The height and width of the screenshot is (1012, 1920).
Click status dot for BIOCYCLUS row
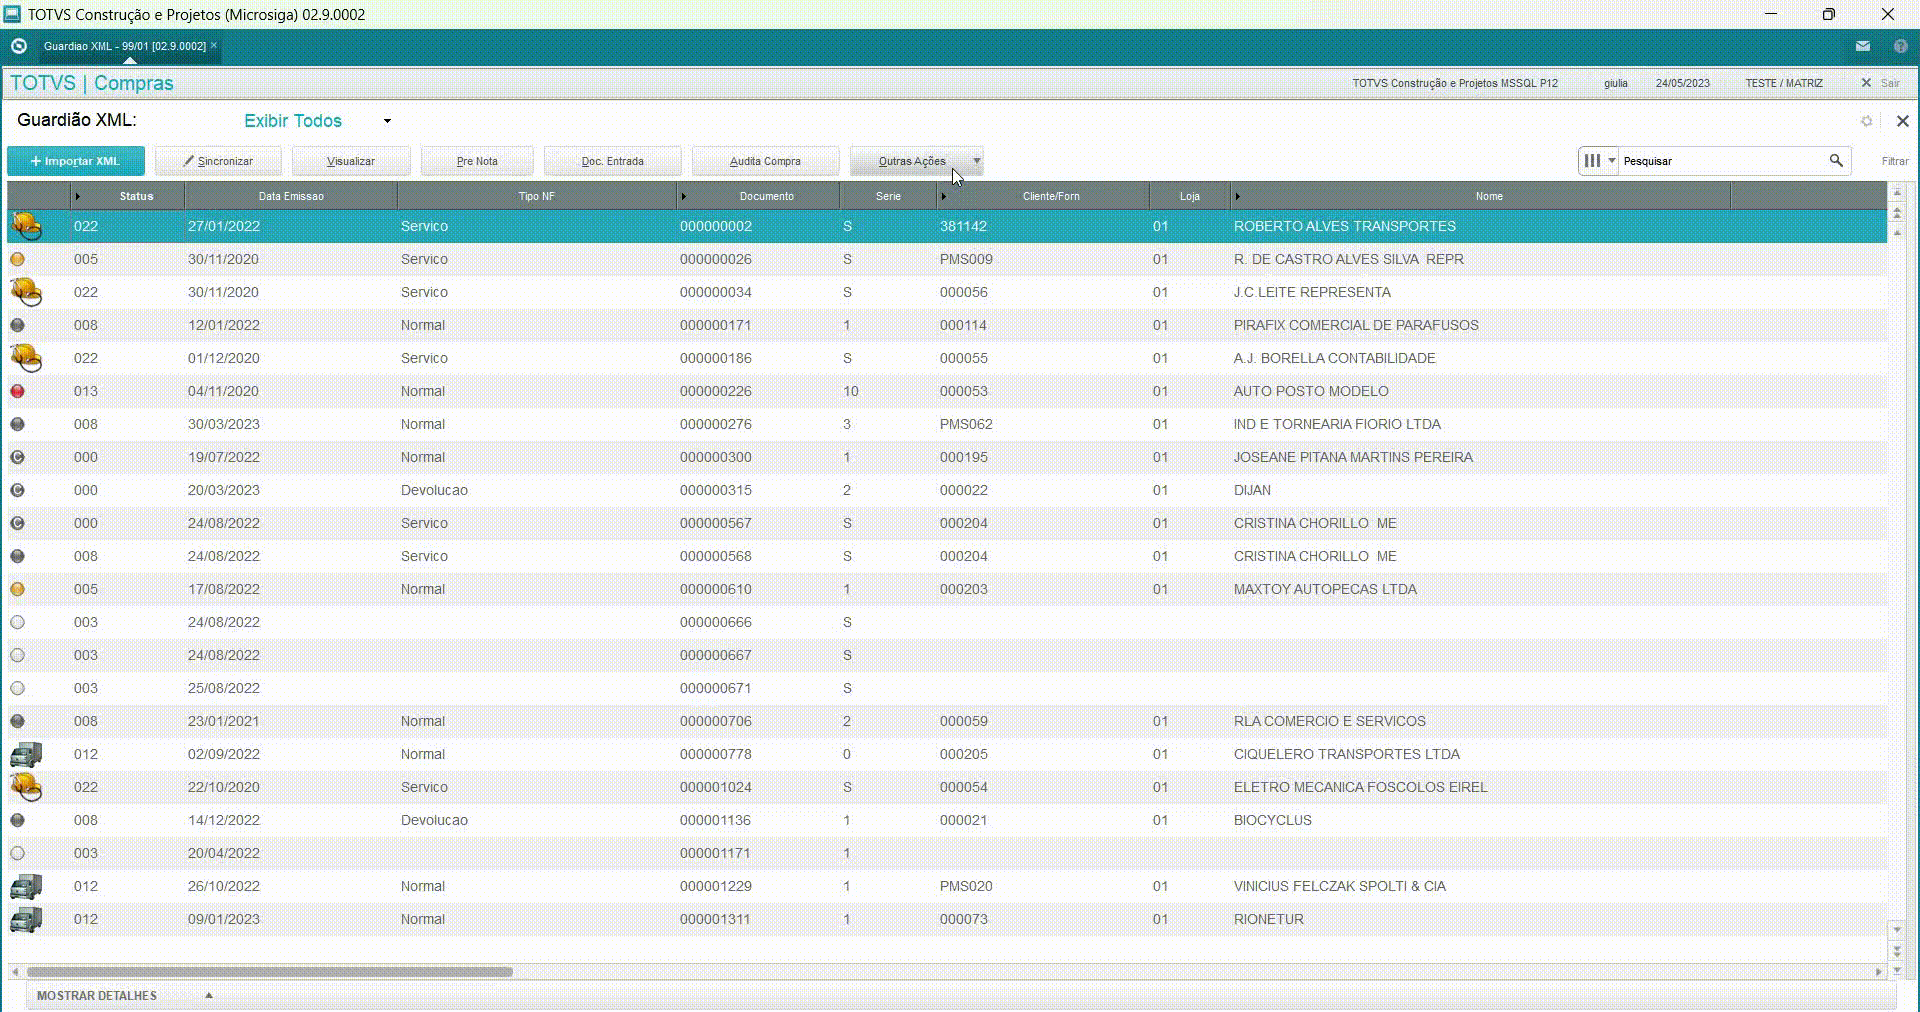17,820
